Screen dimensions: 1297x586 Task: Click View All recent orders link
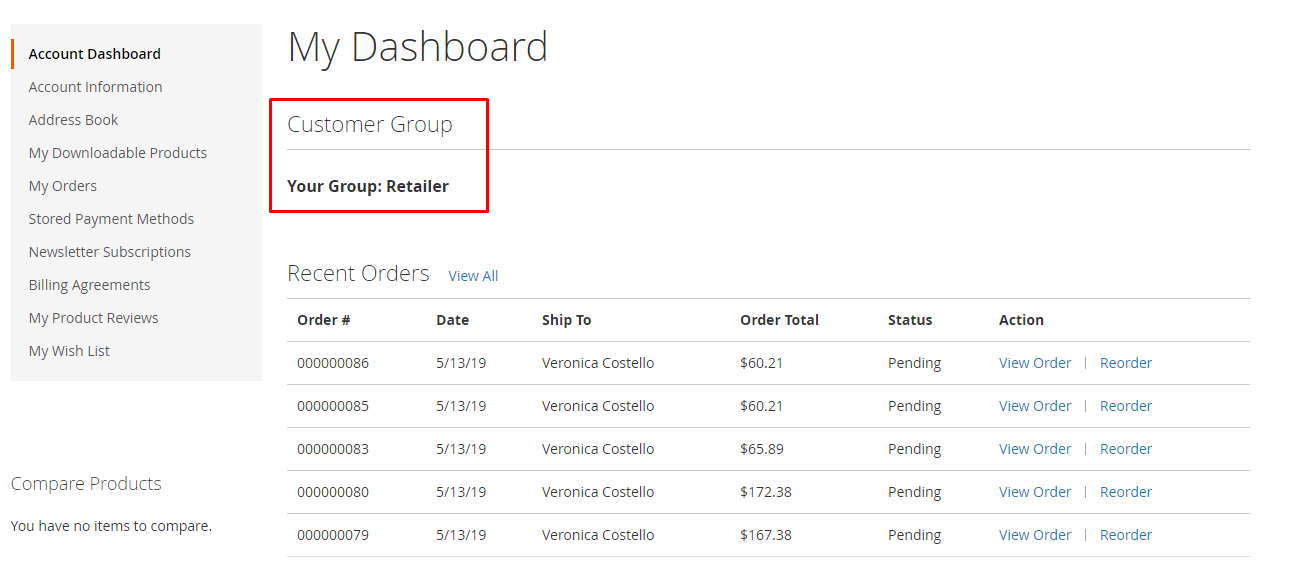pos(473,276)
